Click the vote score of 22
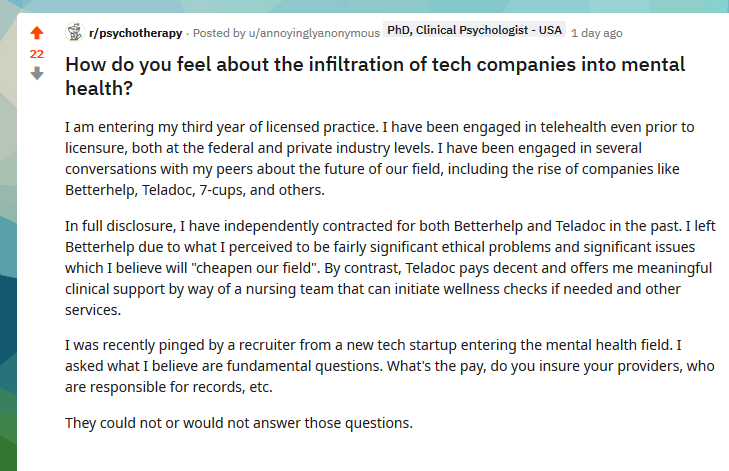 37,53
